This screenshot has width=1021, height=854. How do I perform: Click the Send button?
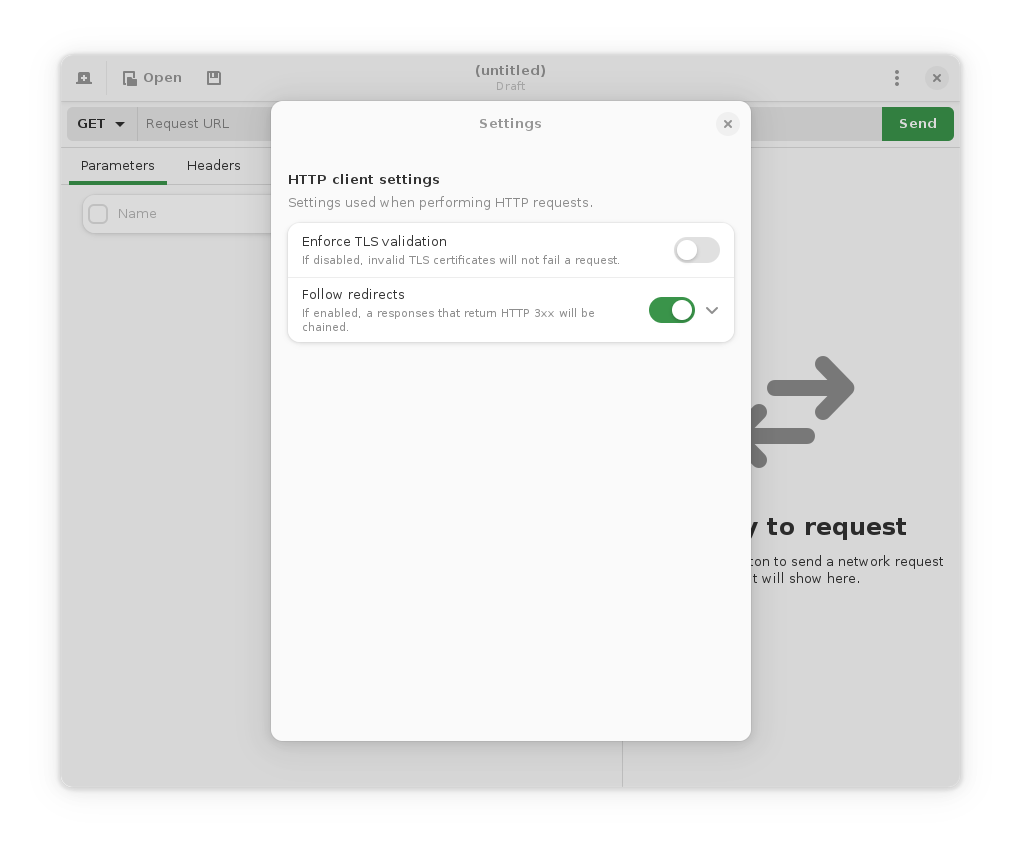[x=917, y=124]
